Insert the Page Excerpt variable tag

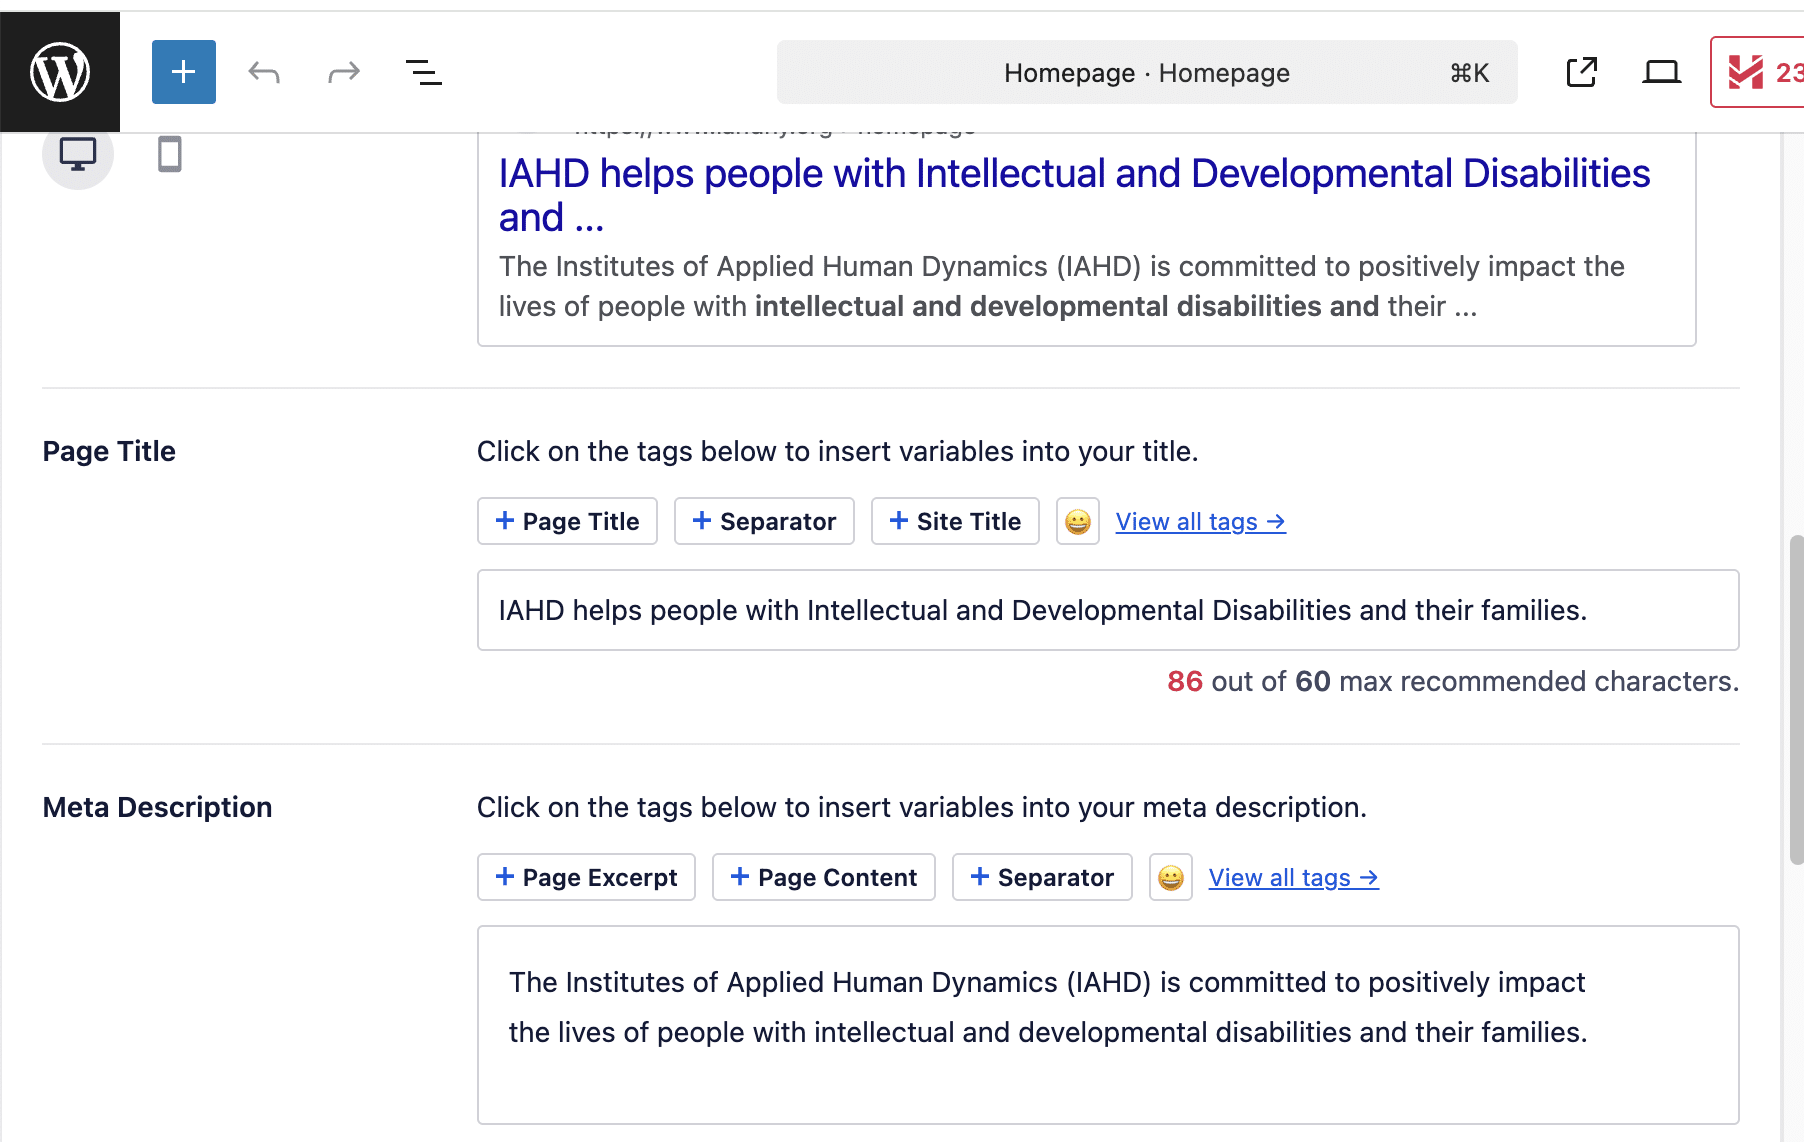point(586,877)
